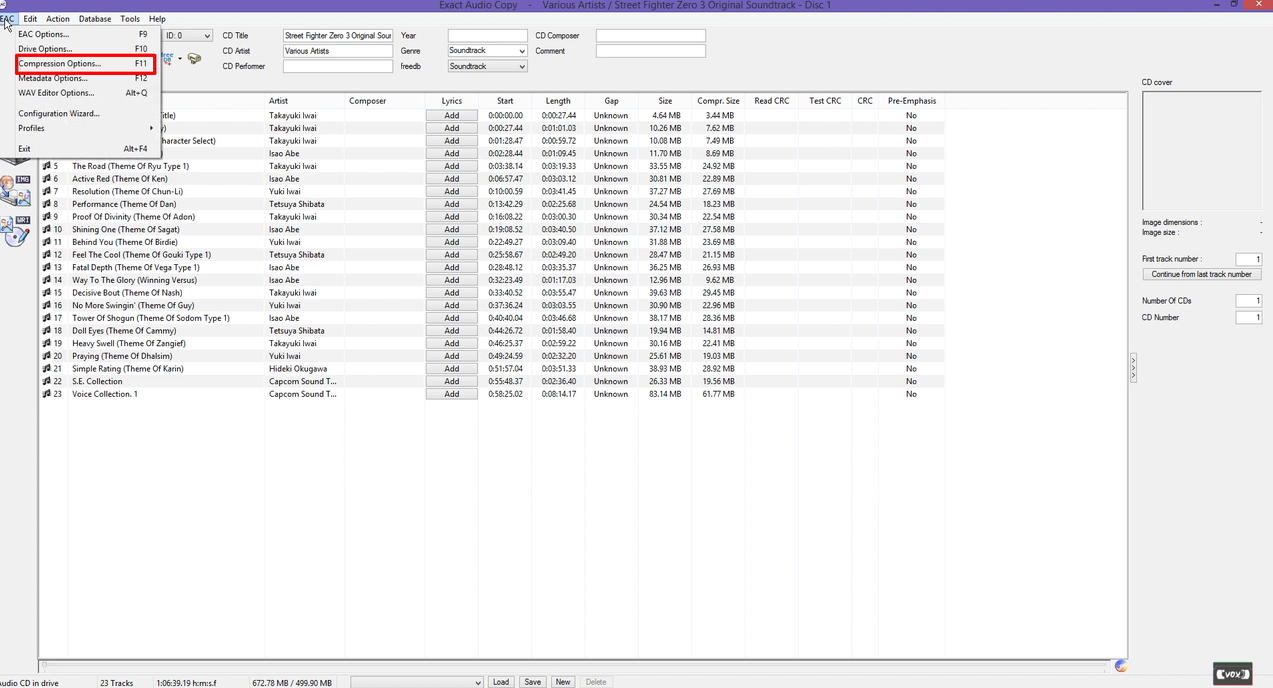Viewport: 1273px width, 688px height.
Task: Click the CD Title input field
Action: pyautogui.click(x=338, y=36)
